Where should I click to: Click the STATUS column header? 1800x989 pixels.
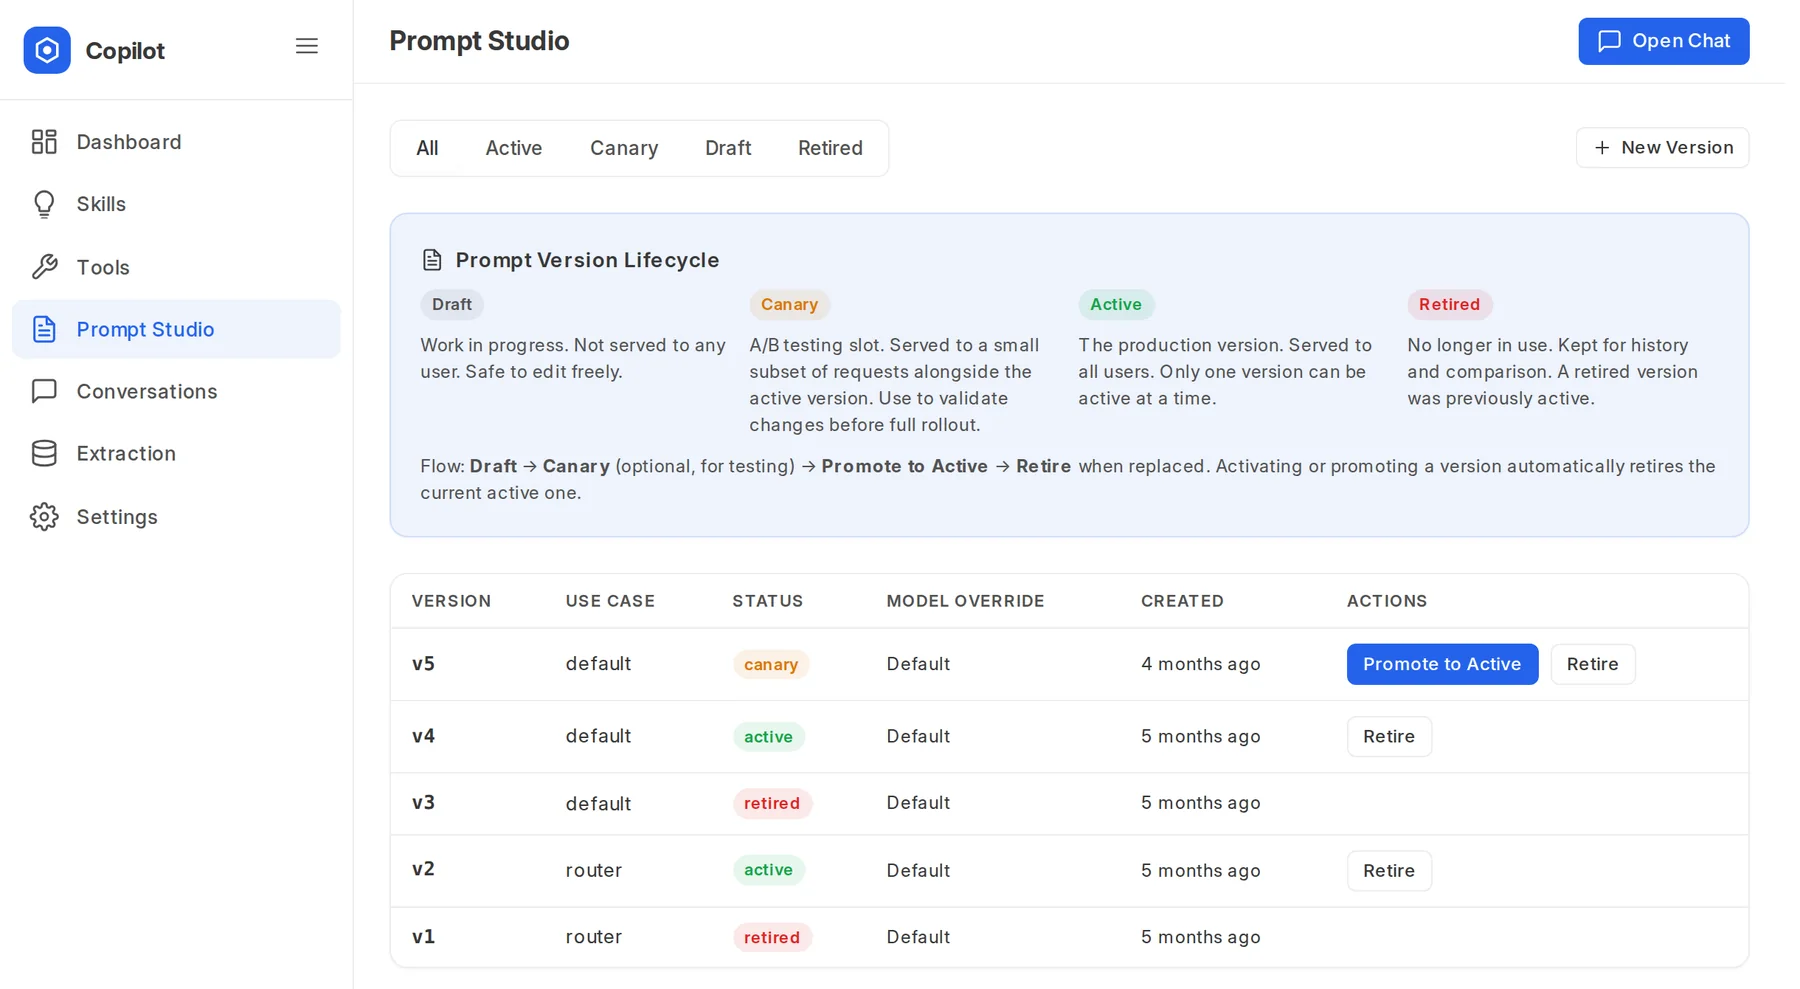pyautogui.click(x=768, y=601)
